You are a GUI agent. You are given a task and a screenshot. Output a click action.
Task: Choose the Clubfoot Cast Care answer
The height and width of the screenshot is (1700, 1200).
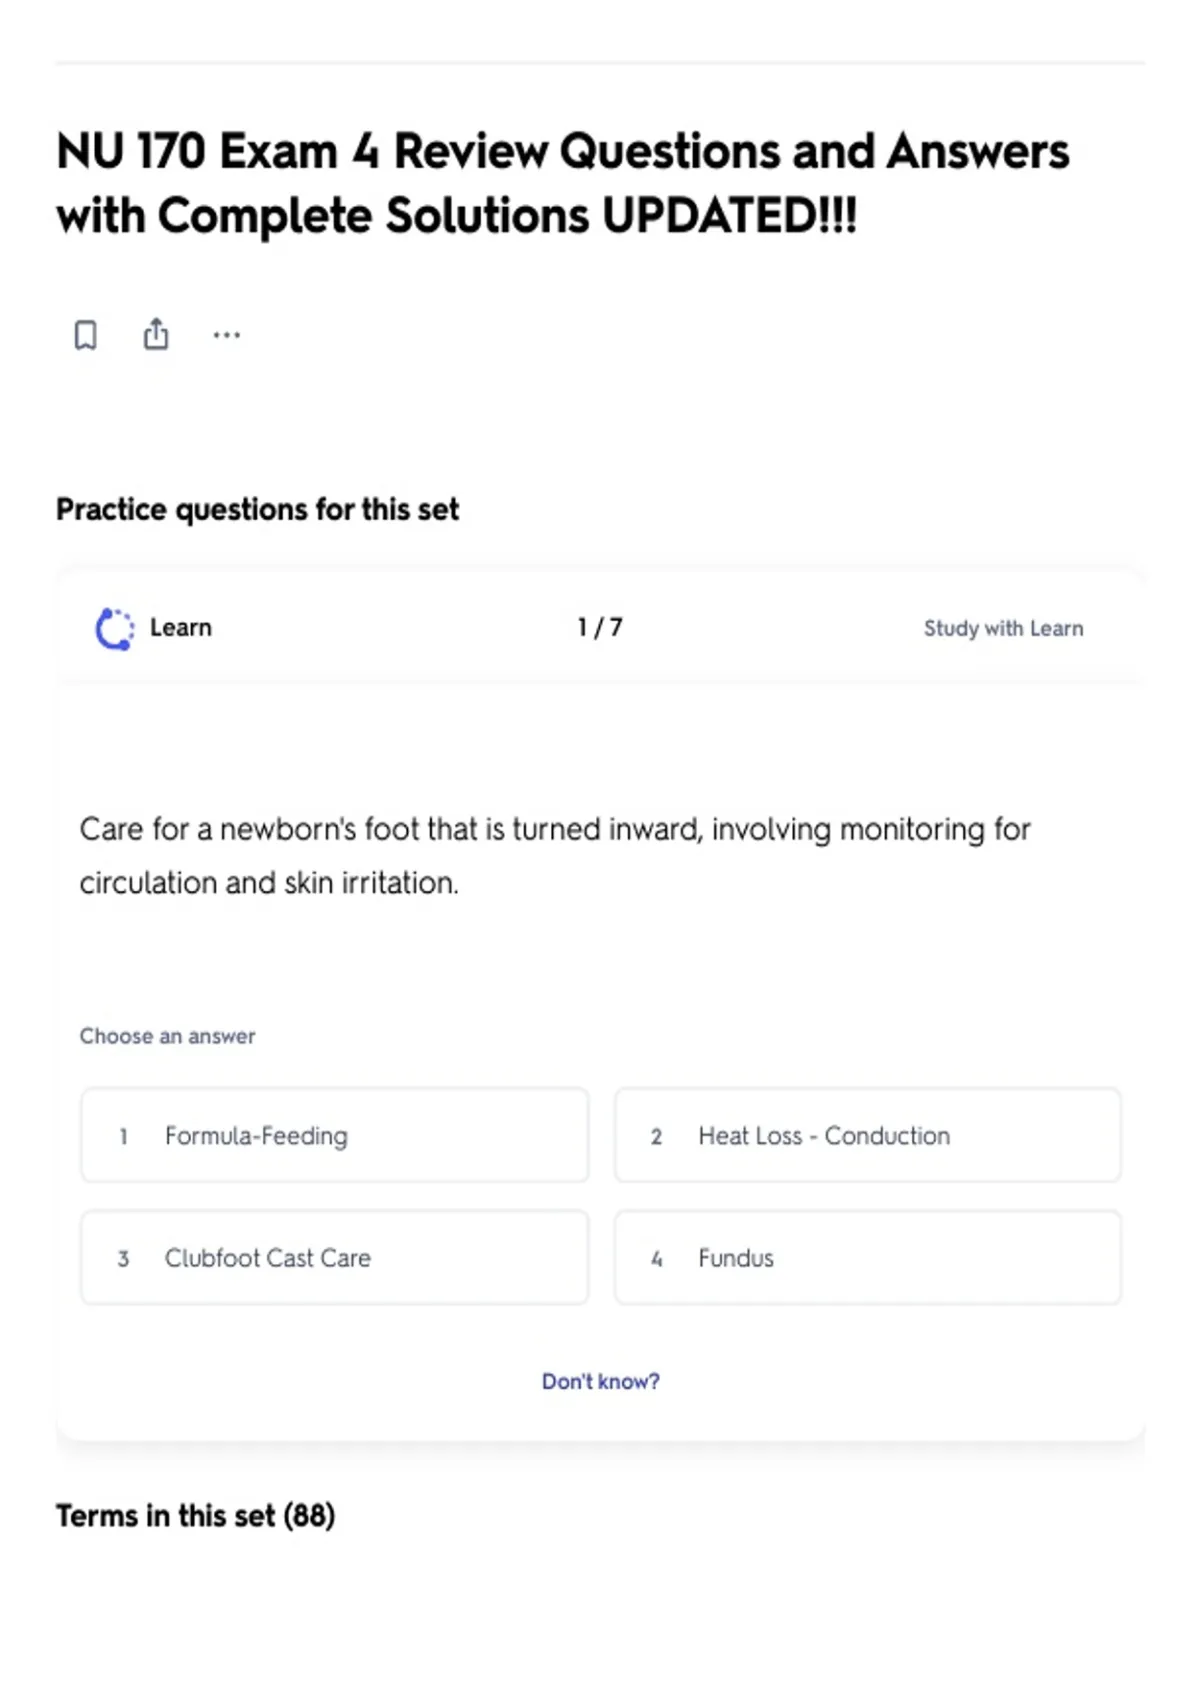[335, 1257]
